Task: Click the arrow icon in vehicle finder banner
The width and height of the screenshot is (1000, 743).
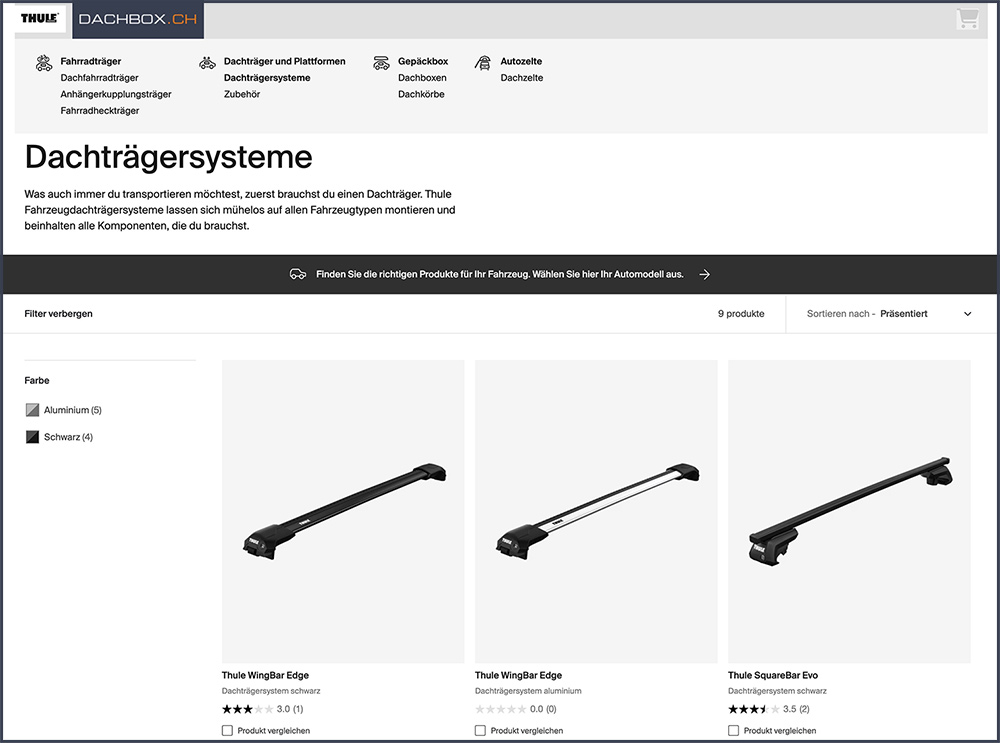Action: [x=705, y=274]
